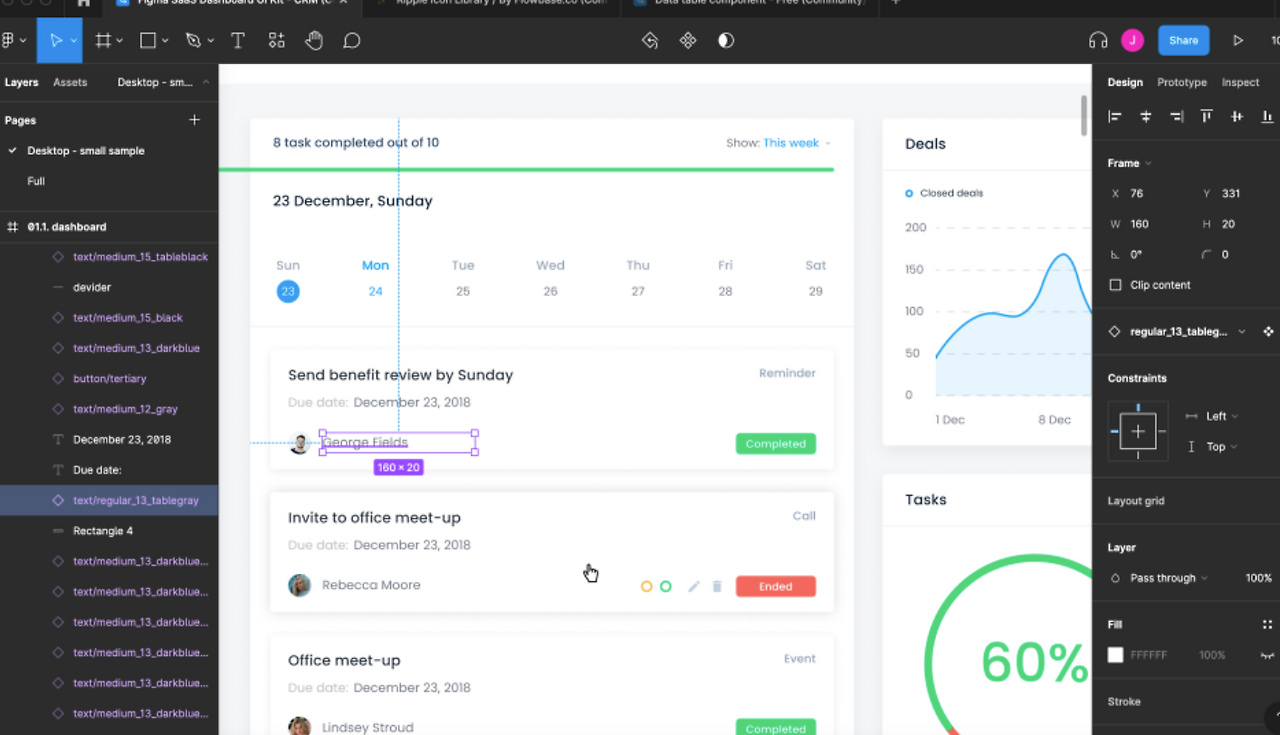Select the Move tool in toolbar
Screen dimensions: 1280x735
(55, 41)
